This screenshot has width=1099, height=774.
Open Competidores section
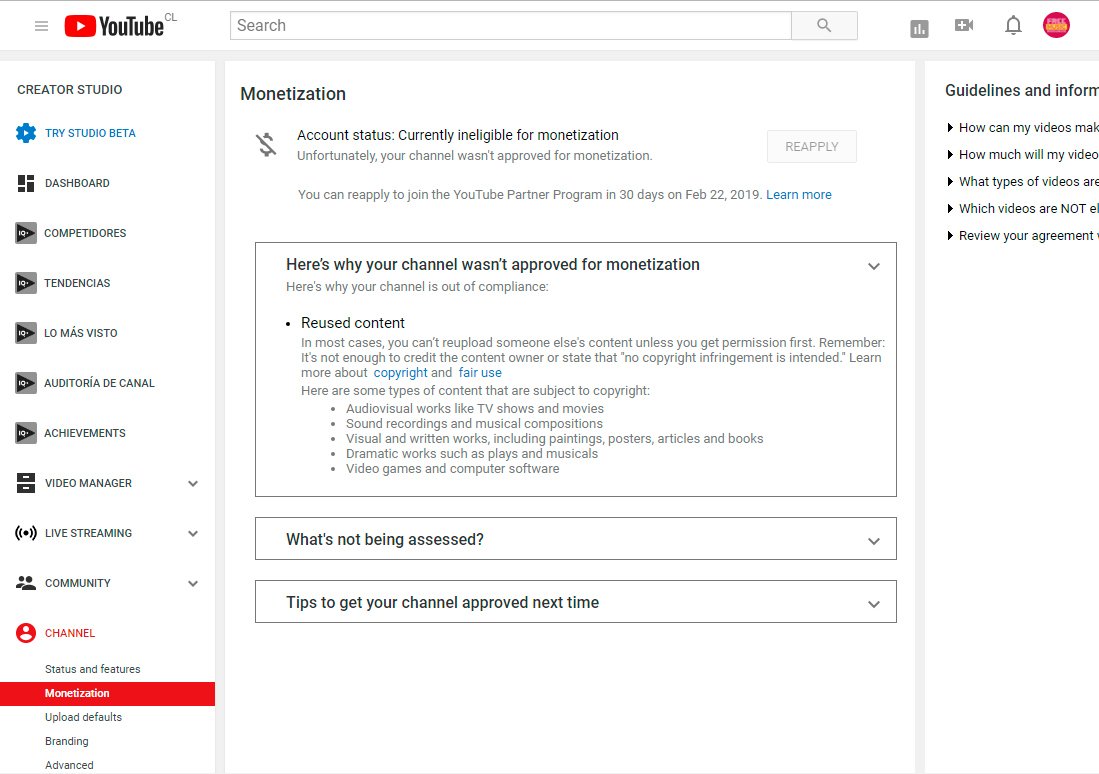click(85, 233)
